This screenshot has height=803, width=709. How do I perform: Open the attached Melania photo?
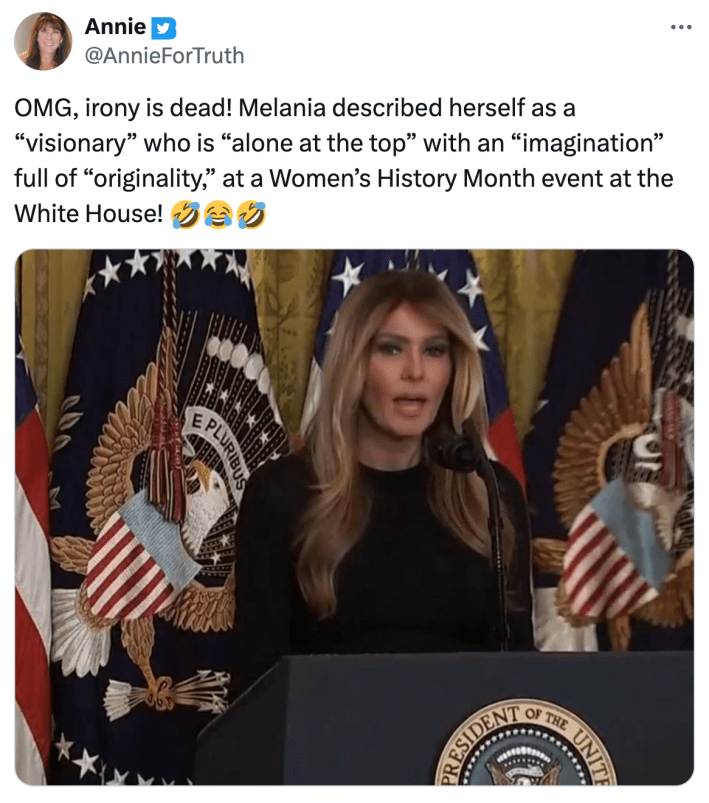(x=357, y=520)
